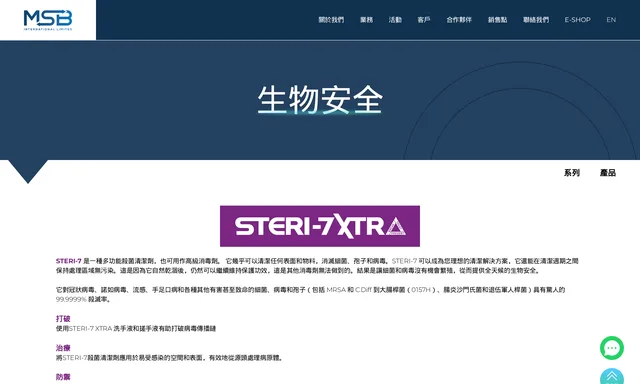Go to the E-SHOP link

point(577,20)
